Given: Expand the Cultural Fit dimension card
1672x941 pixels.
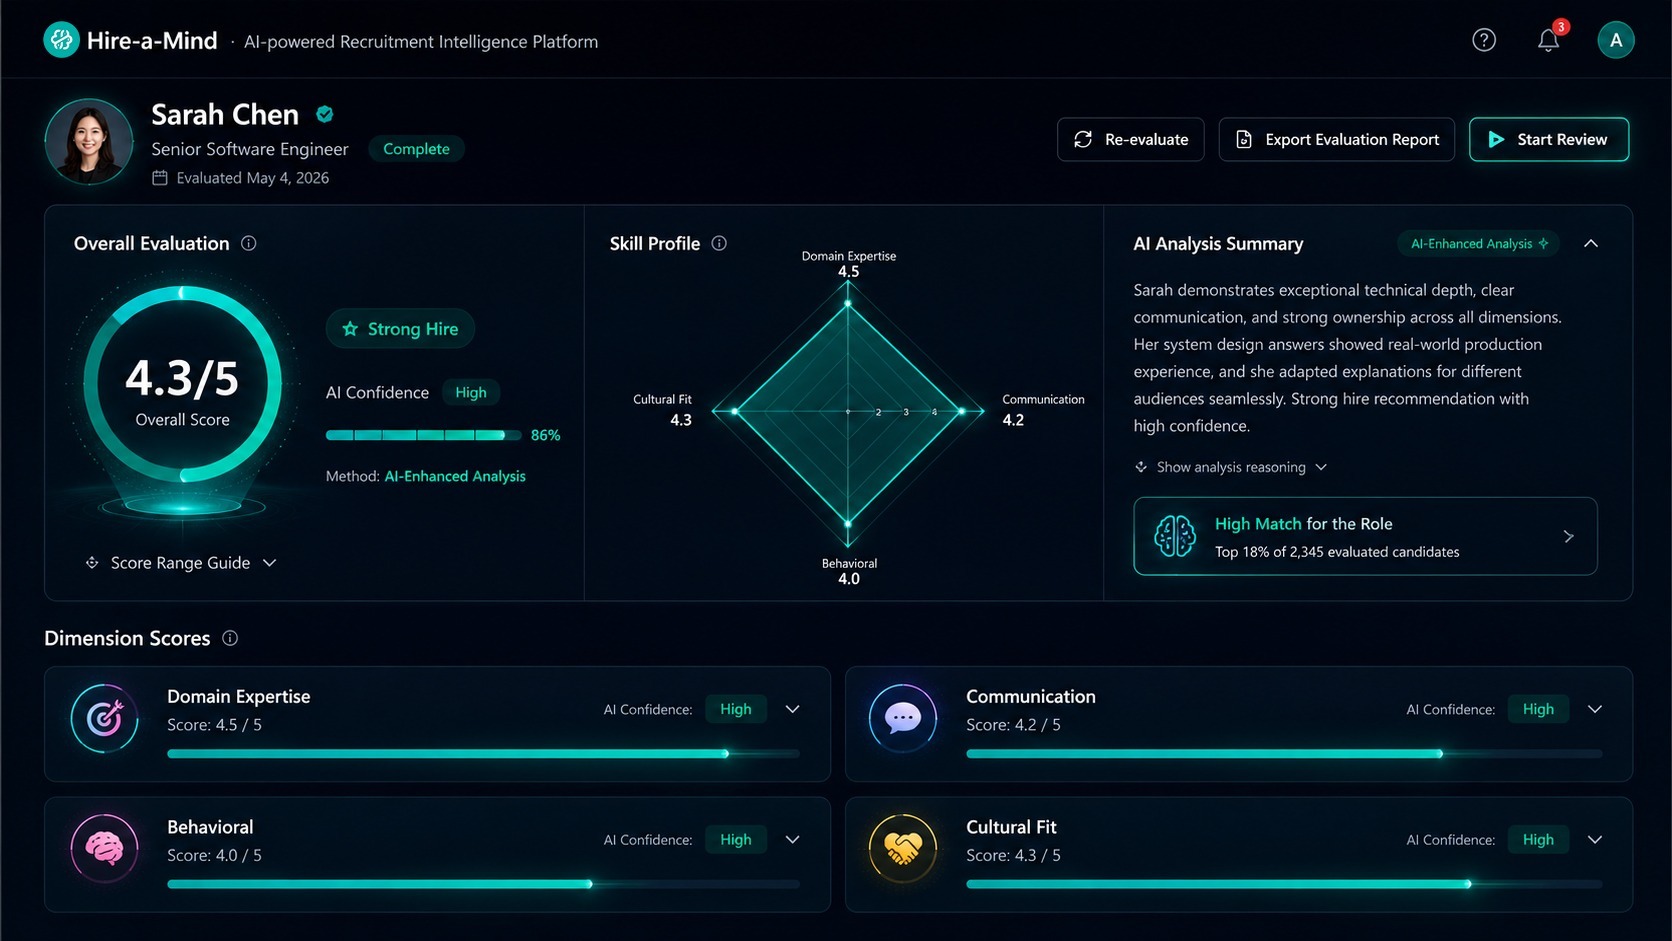Looking at the screenshot, I should tap(1595, 839).
